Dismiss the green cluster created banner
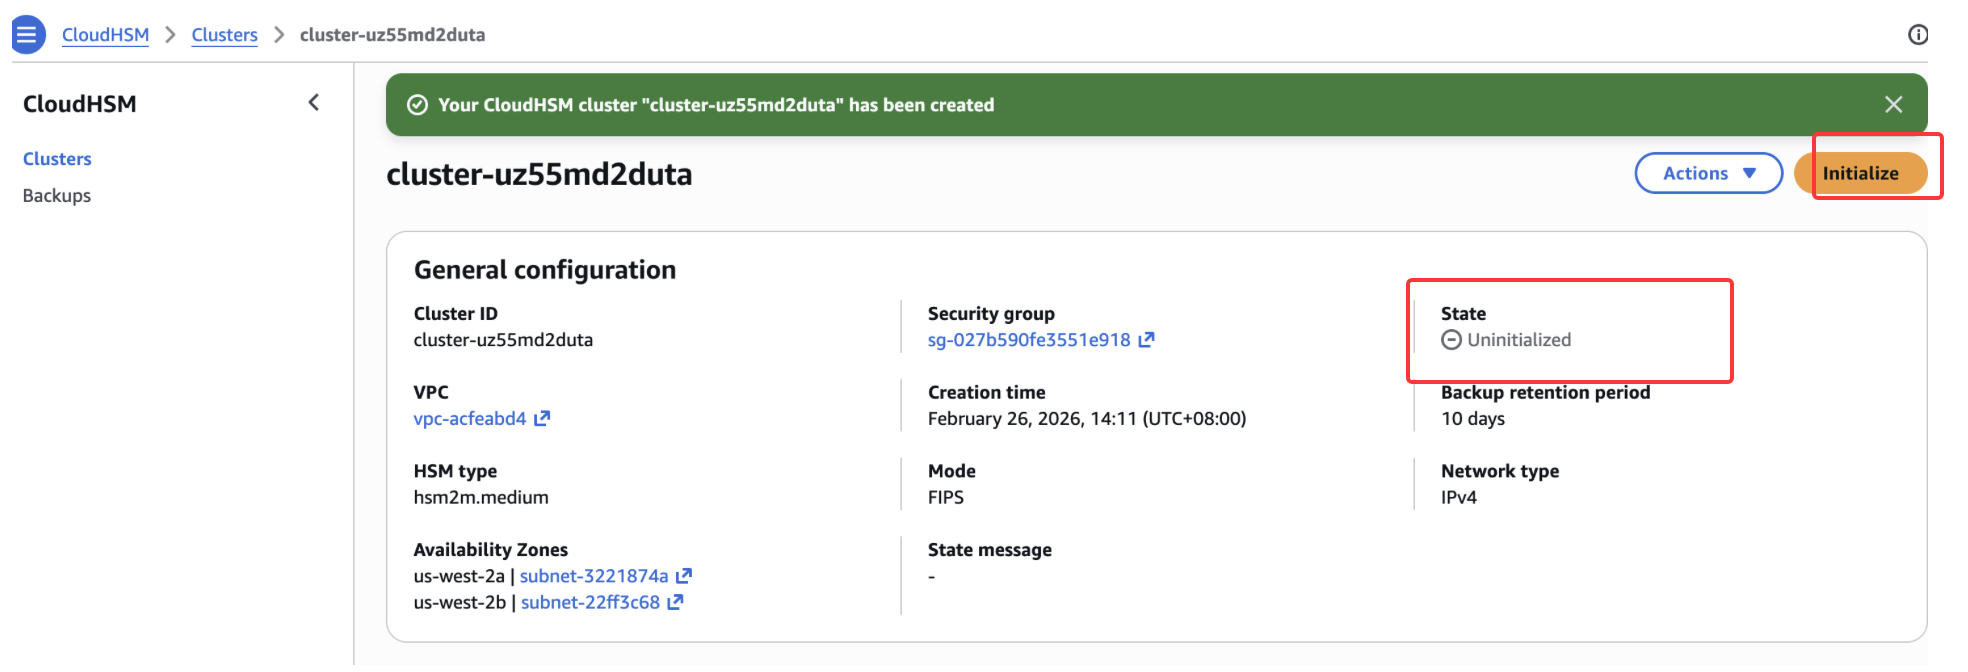 click(x=1892, y=105)
